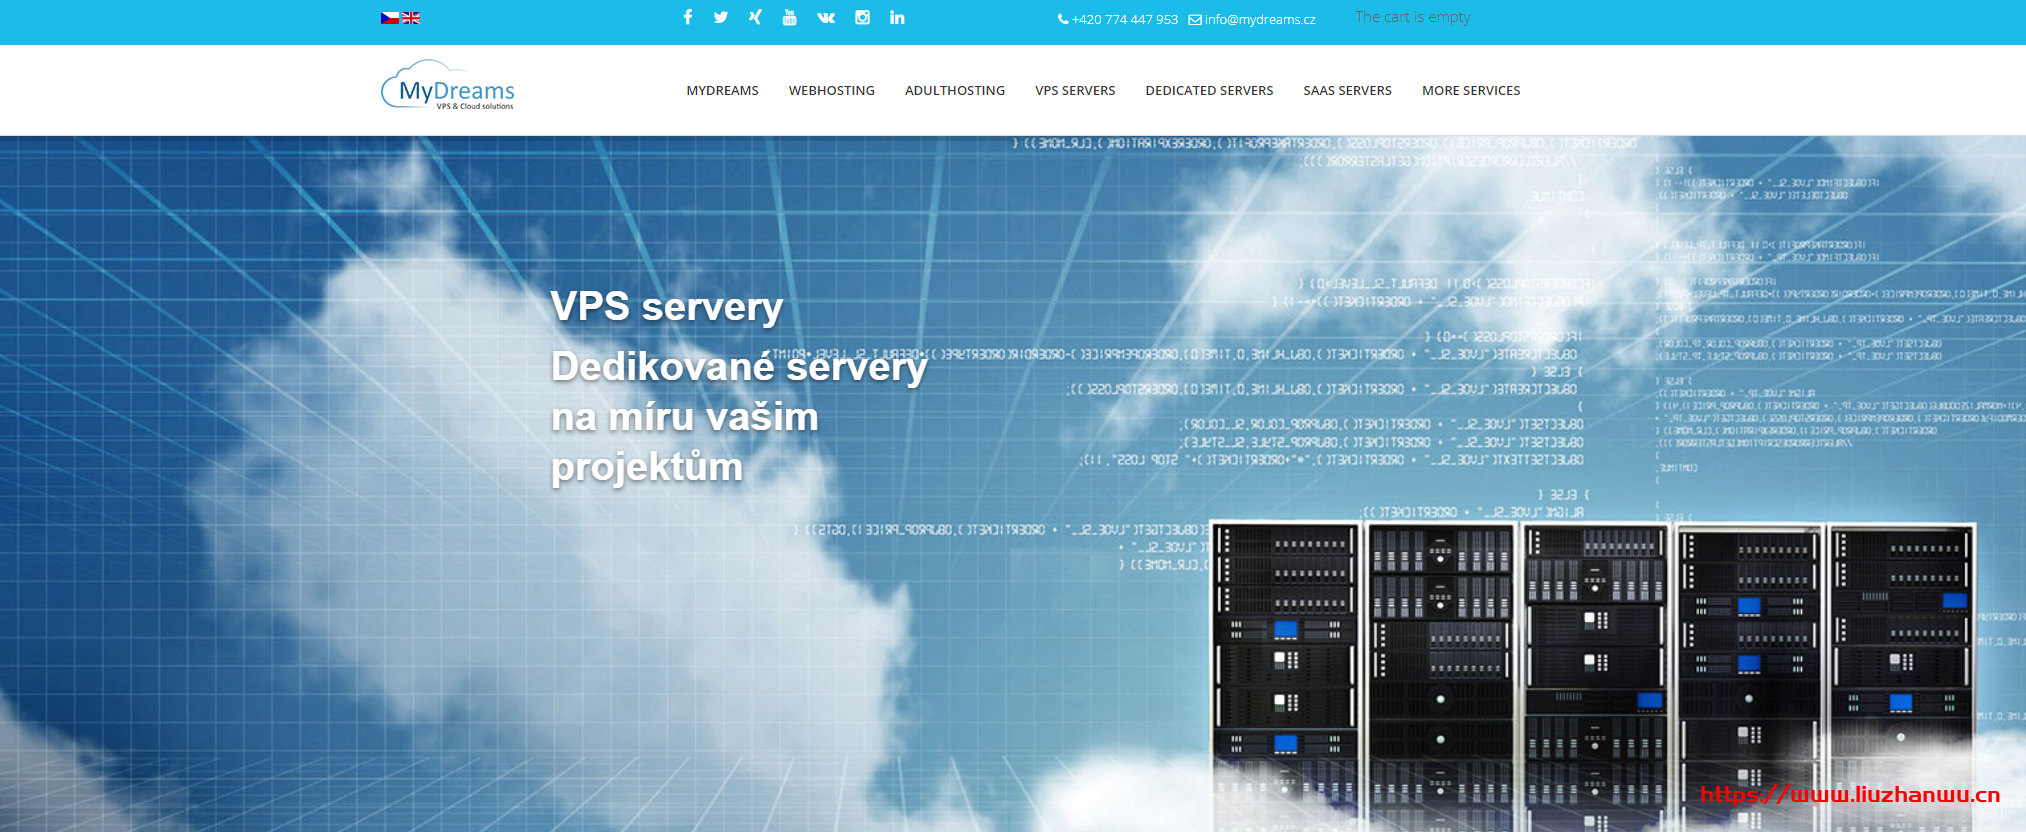Click the "The cart is empty" text
This screenshot has height=832, width=2026.
click(x=1412, y=17)
